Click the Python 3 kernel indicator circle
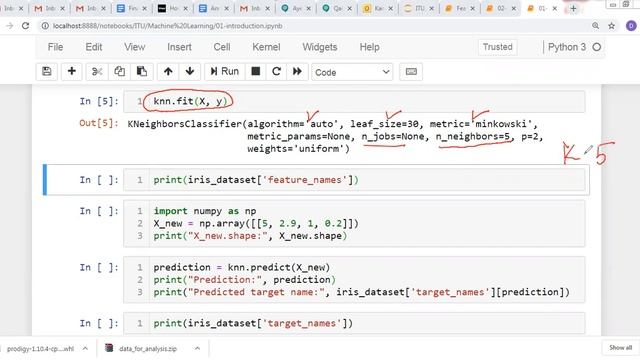 tap(597, 47)
